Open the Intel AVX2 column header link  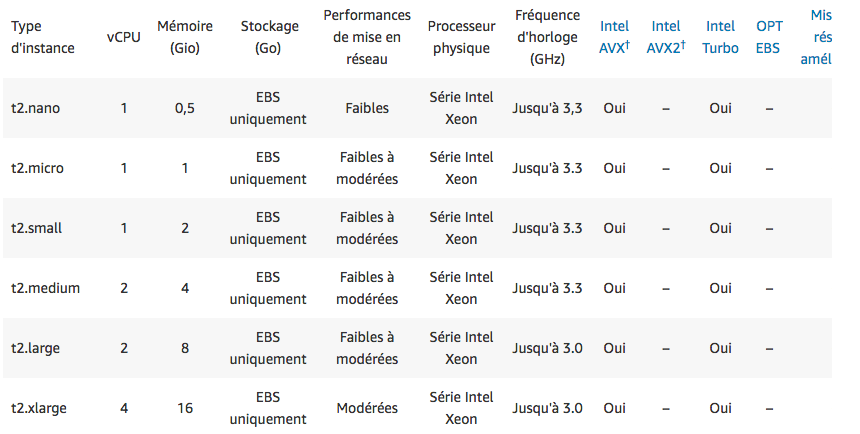pos(665,37)
